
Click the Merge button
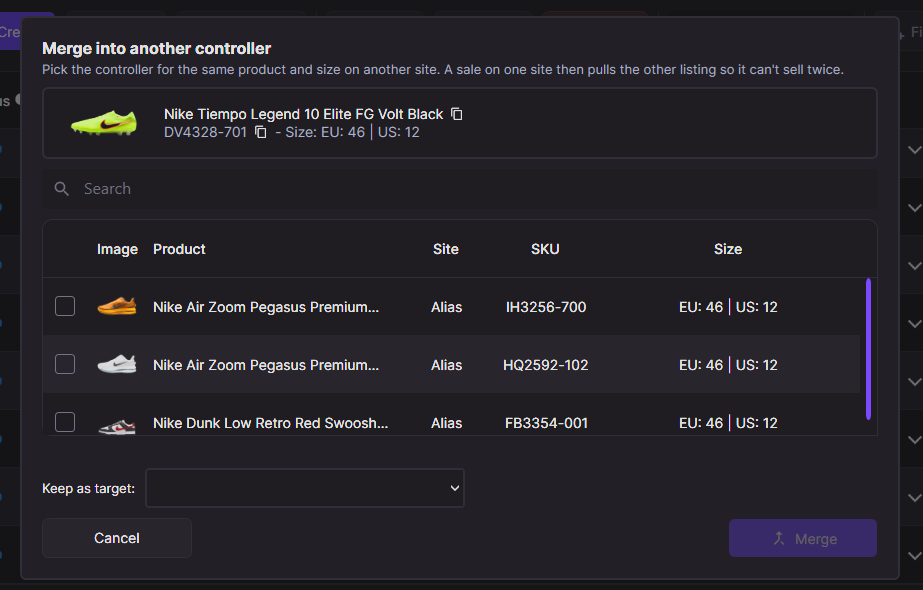803,538
